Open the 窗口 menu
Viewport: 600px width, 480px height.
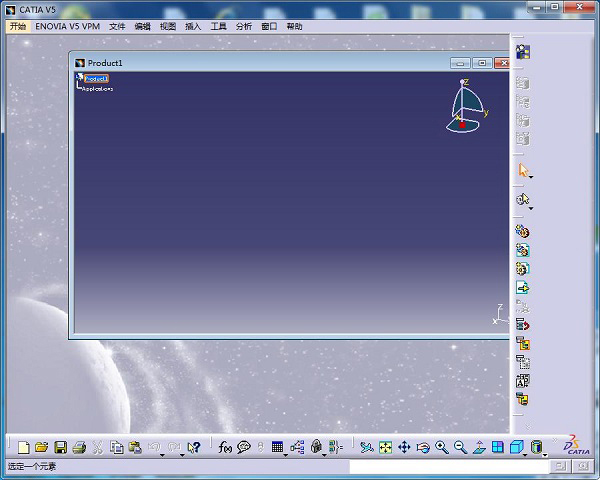[x=269, y=26]
